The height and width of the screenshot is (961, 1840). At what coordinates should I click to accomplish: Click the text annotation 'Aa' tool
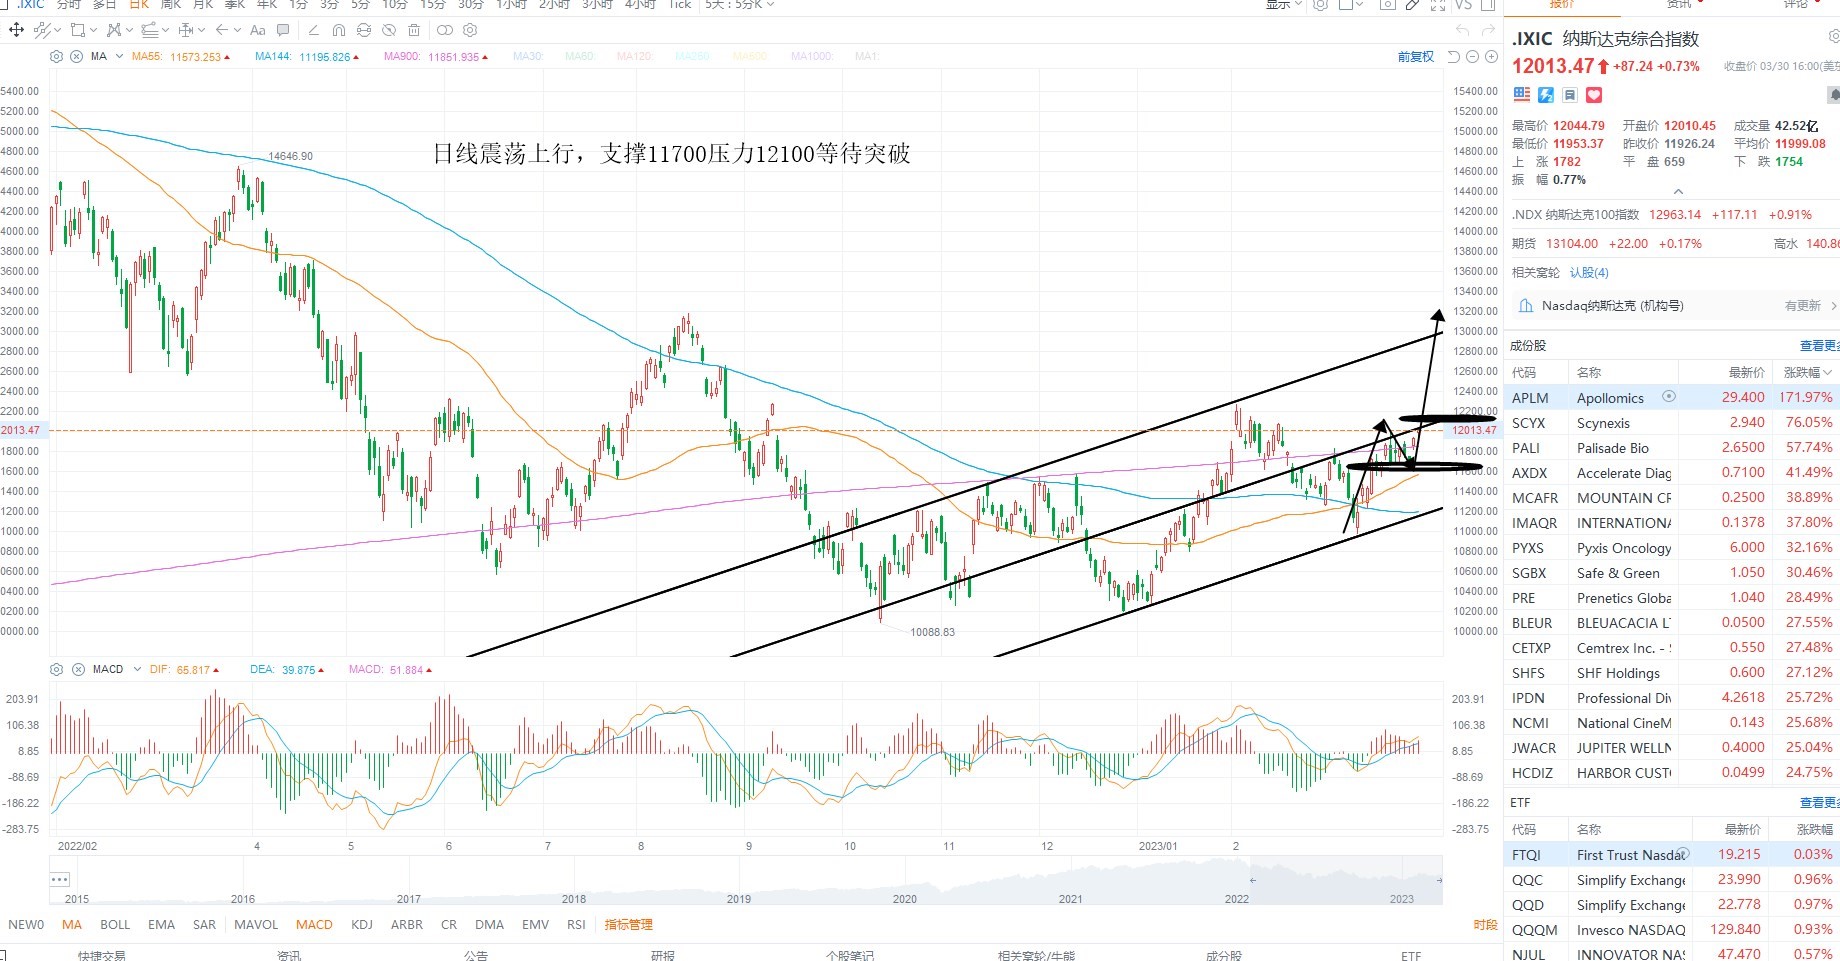[258, 30]
